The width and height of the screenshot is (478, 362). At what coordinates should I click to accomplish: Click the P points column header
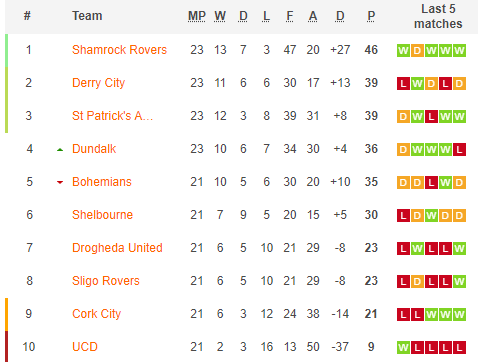[x=371, y=16]
